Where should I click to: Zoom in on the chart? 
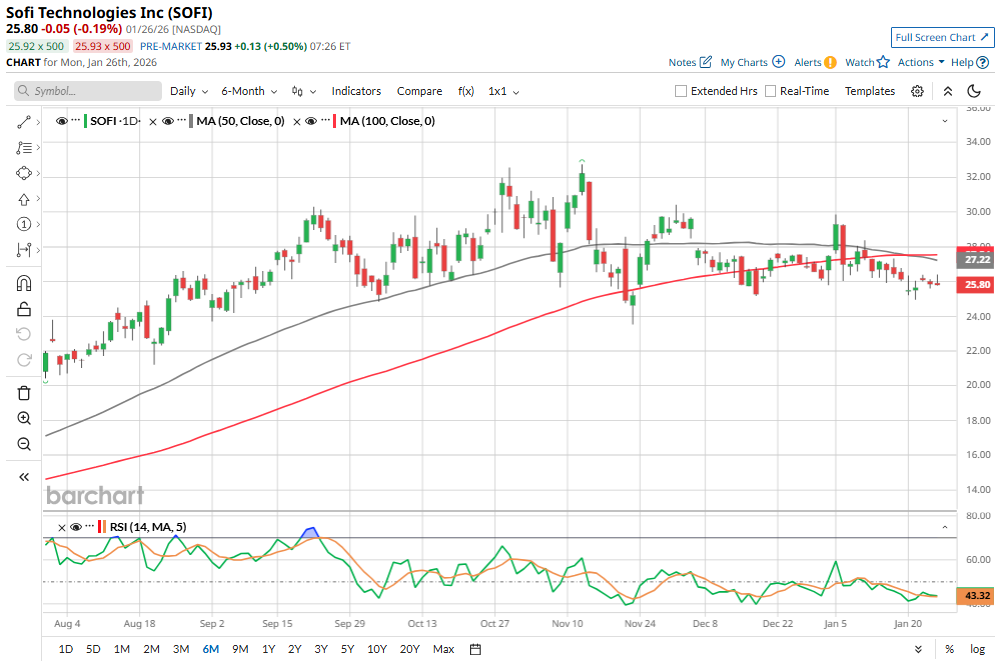[x=24, y=419]
